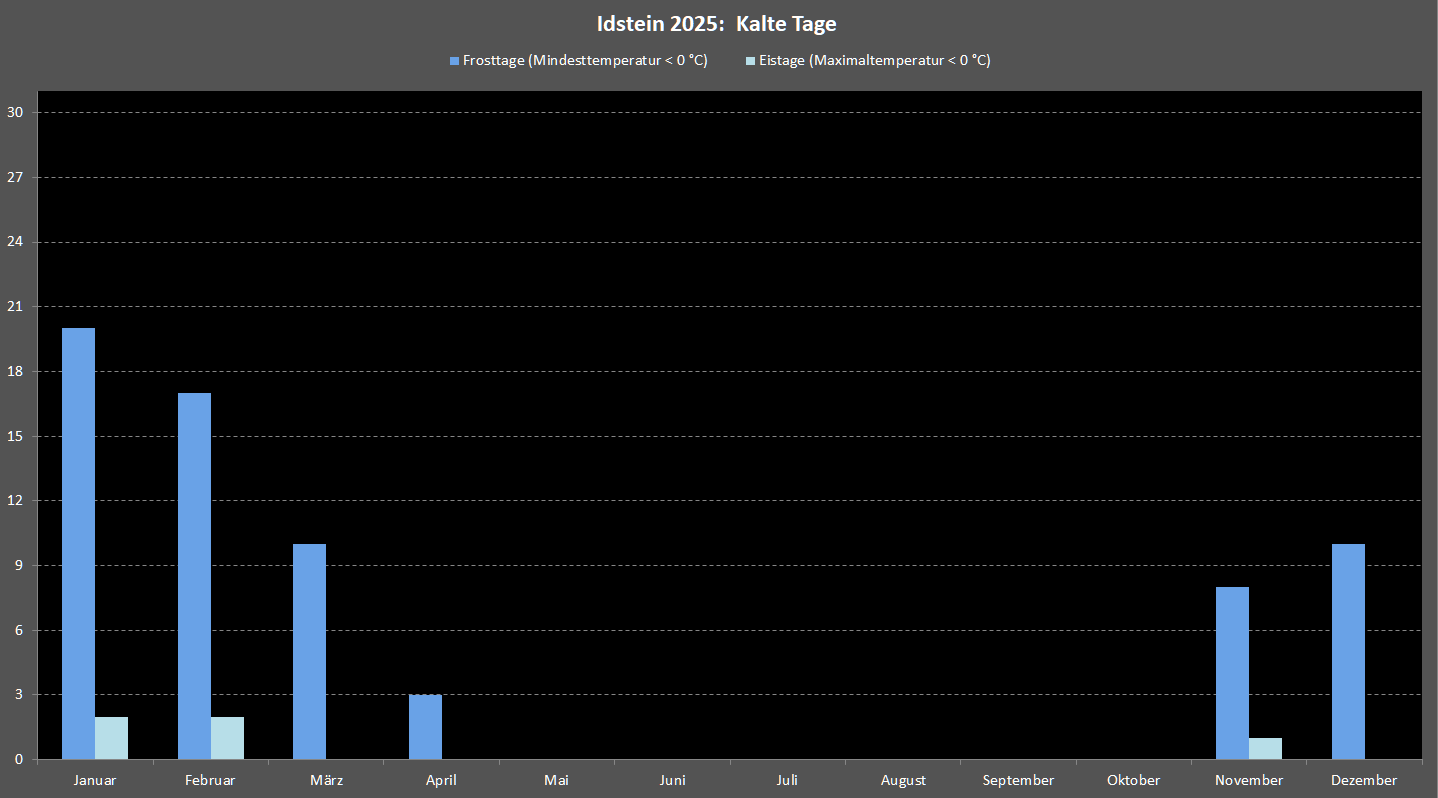This screenshot has width=1438, height=798.
Task: Click the Februar Eistage bar
Action: click(227, 738)
